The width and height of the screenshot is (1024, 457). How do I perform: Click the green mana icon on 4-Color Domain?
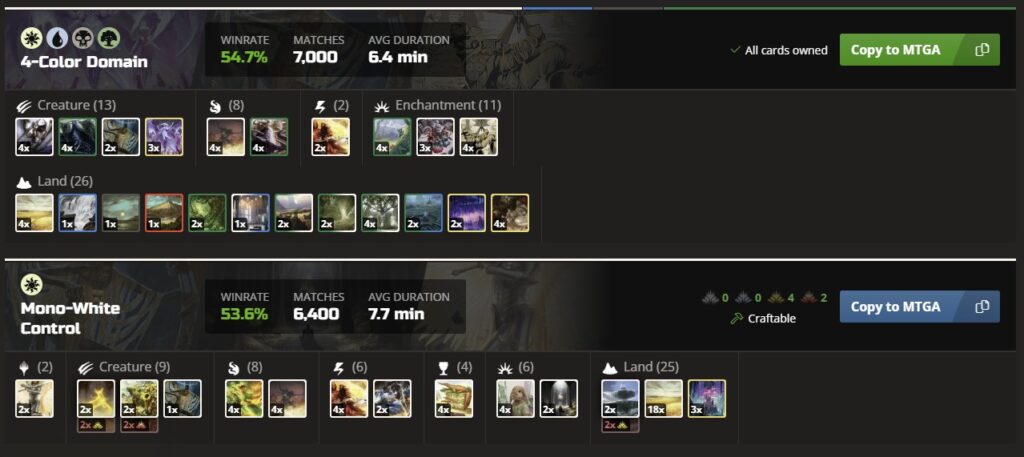pos(108,39)
